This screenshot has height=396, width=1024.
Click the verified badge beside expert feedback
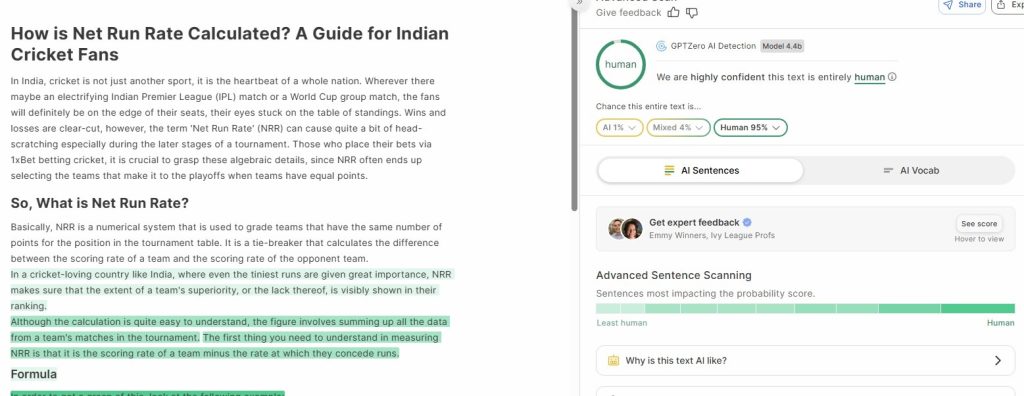pyautogui.click(x=747, y=222)
